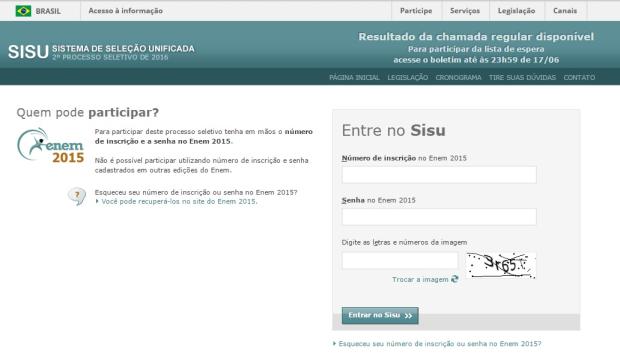Click the captcha text input field
Image resolution: width=620 pixels, height=363 pixels.
click(x=400, y=261)
